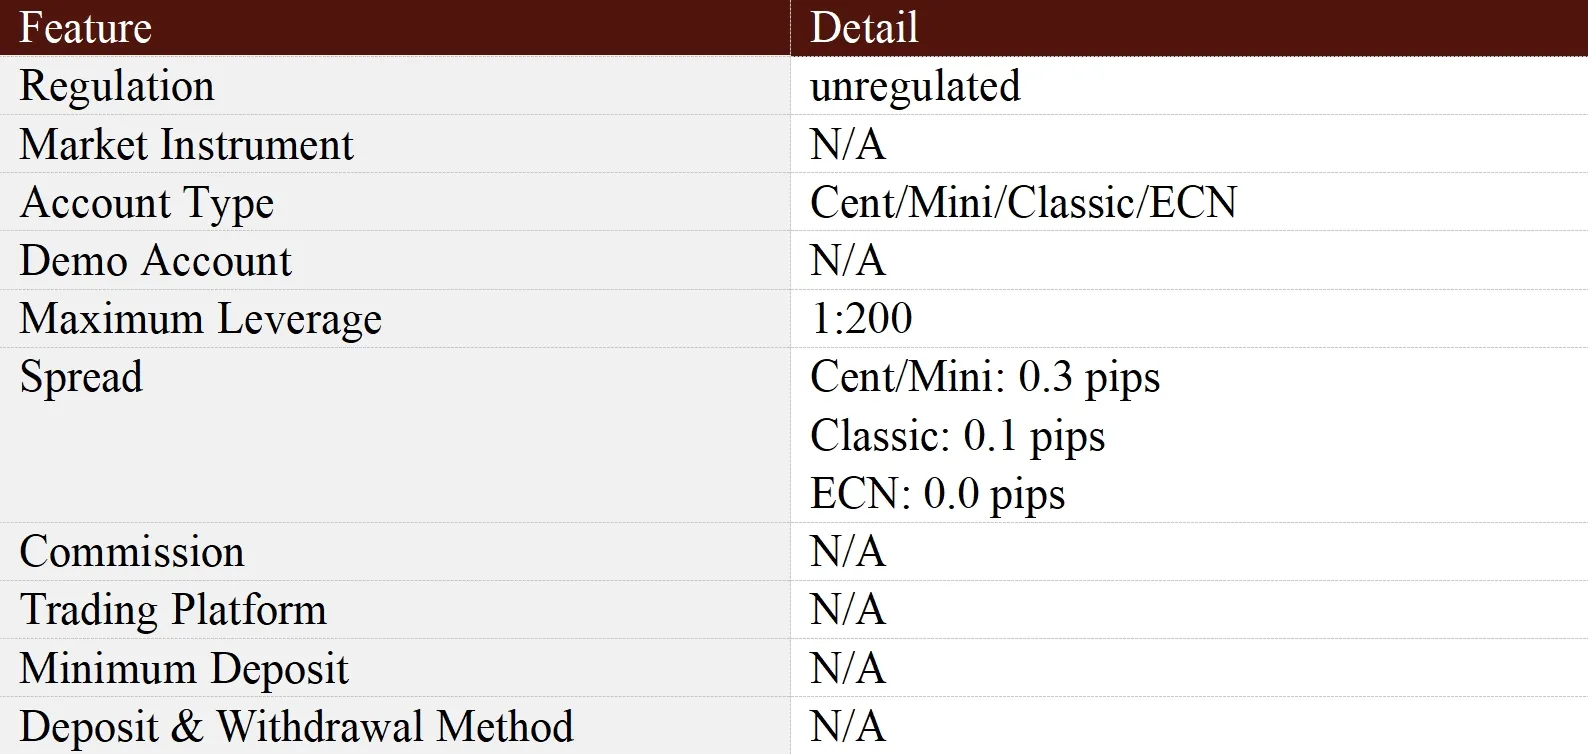
Task: Click the Cent/Mini/Classic/ECN cell
Action: pos(1023,203)
